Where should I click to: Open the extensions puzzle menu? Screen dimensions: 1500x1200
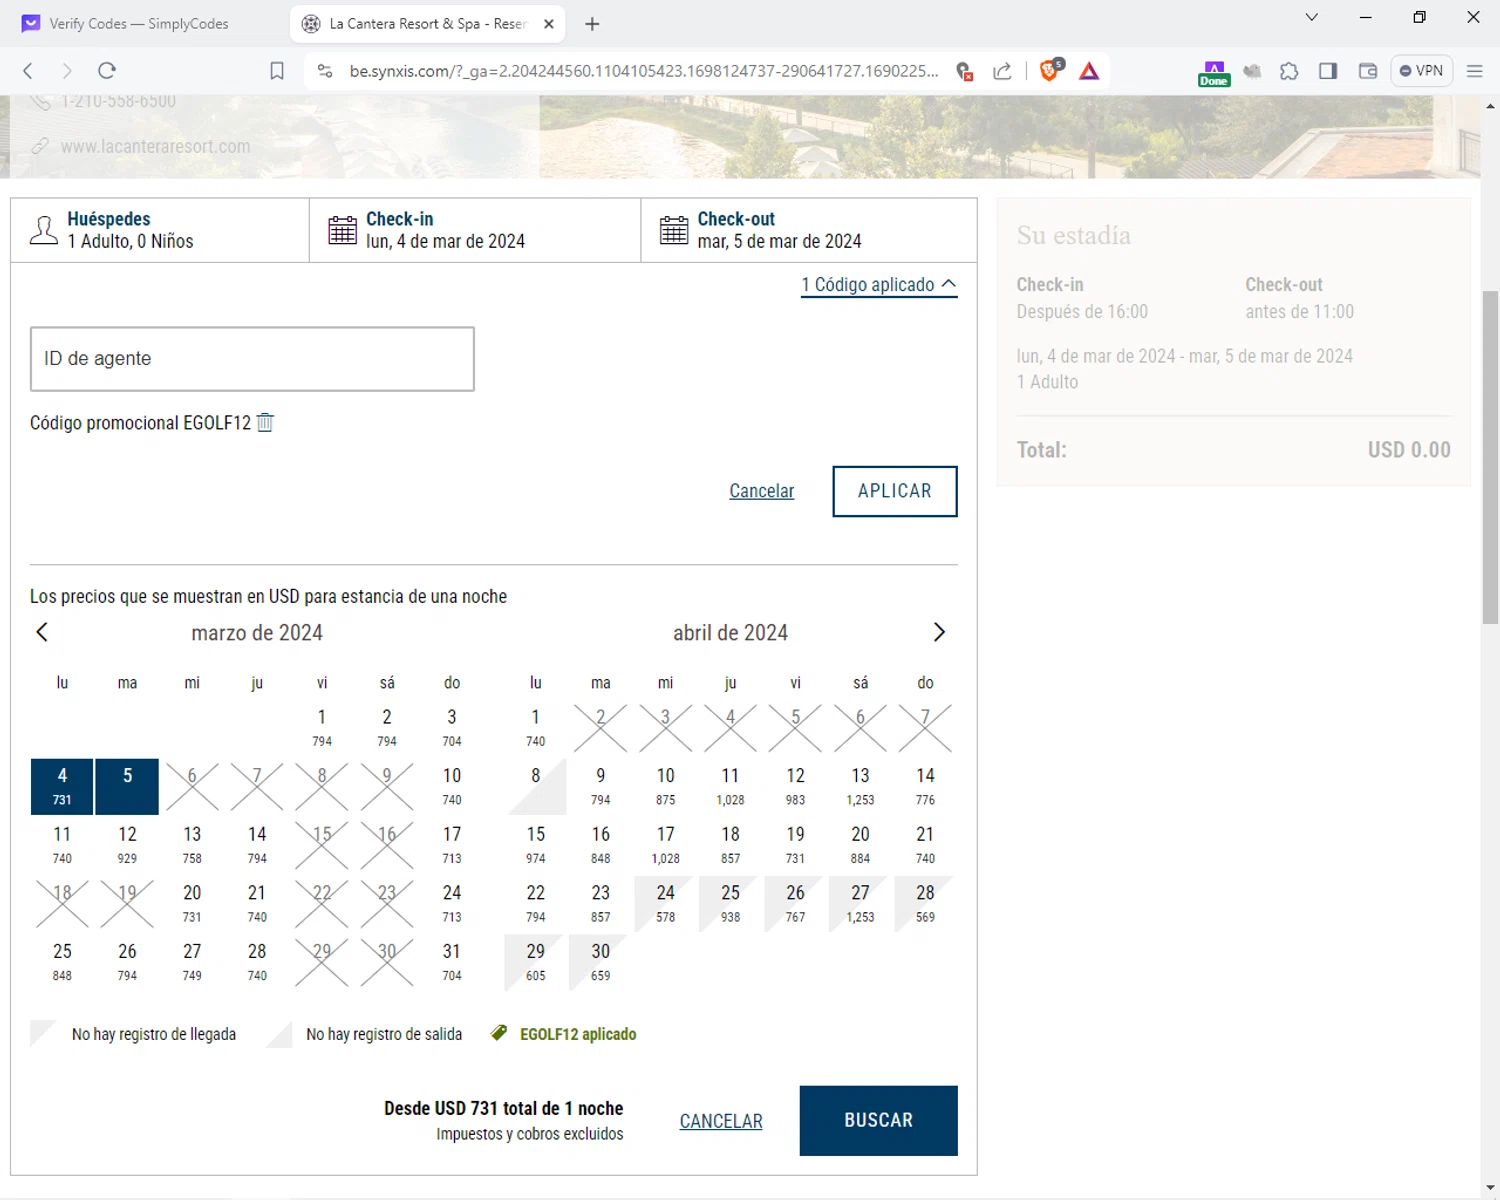[1289, 71]
